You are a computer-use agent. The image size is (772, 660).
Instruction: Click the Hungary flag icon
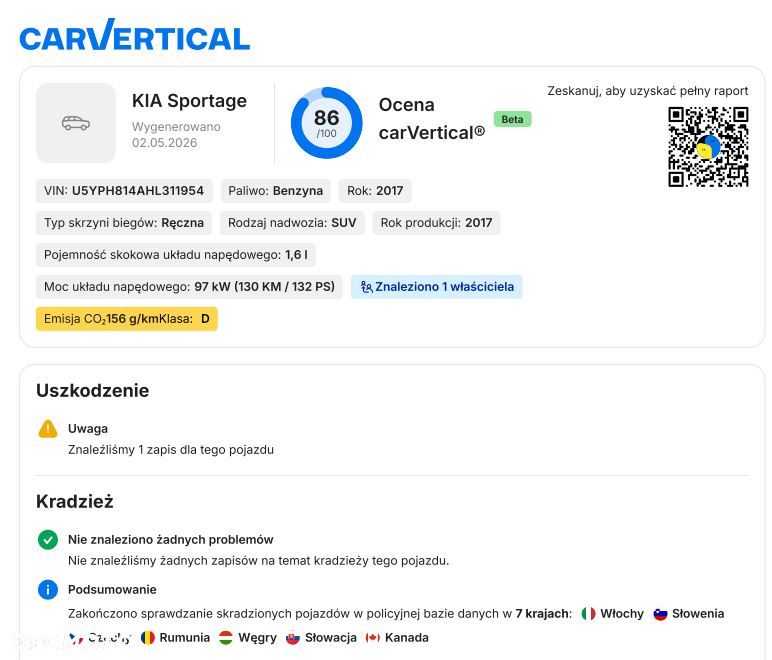pos(226,638)
